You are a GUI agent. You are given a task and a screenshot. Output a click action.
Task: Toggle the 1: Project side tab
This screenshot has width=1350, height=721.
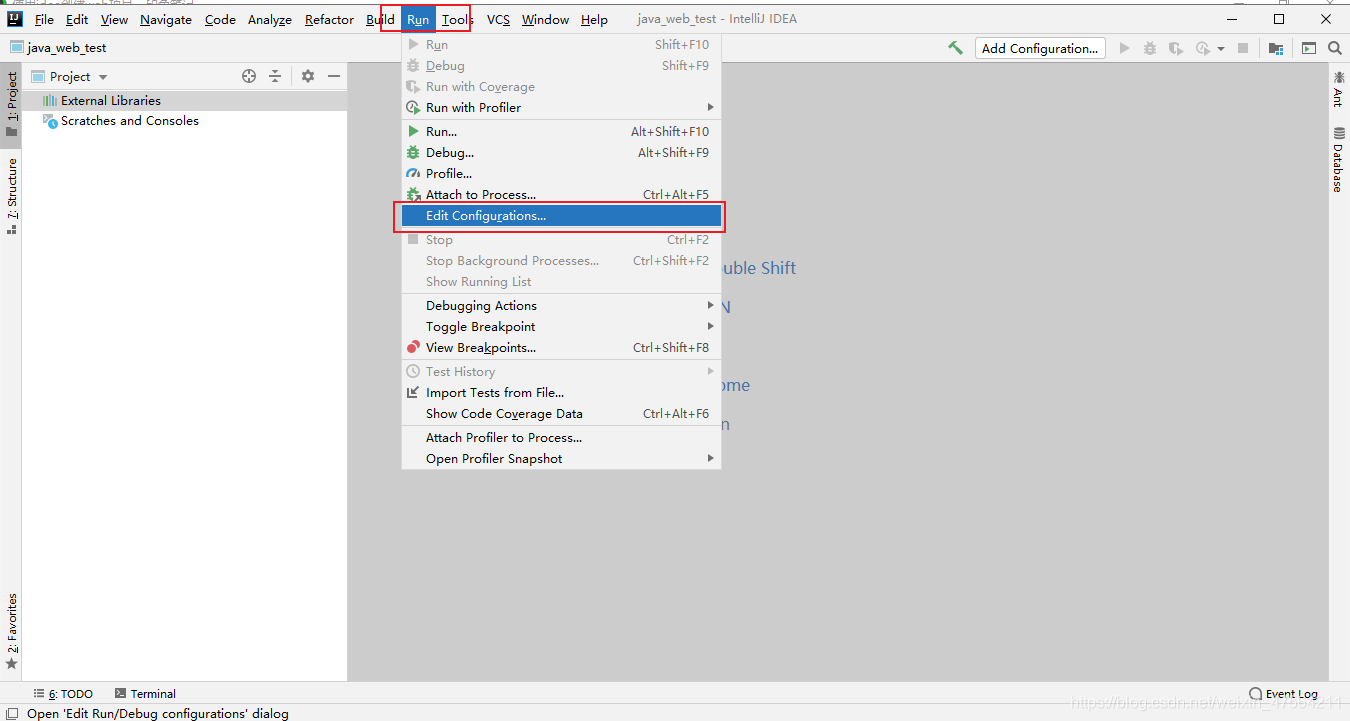(11, 105)
